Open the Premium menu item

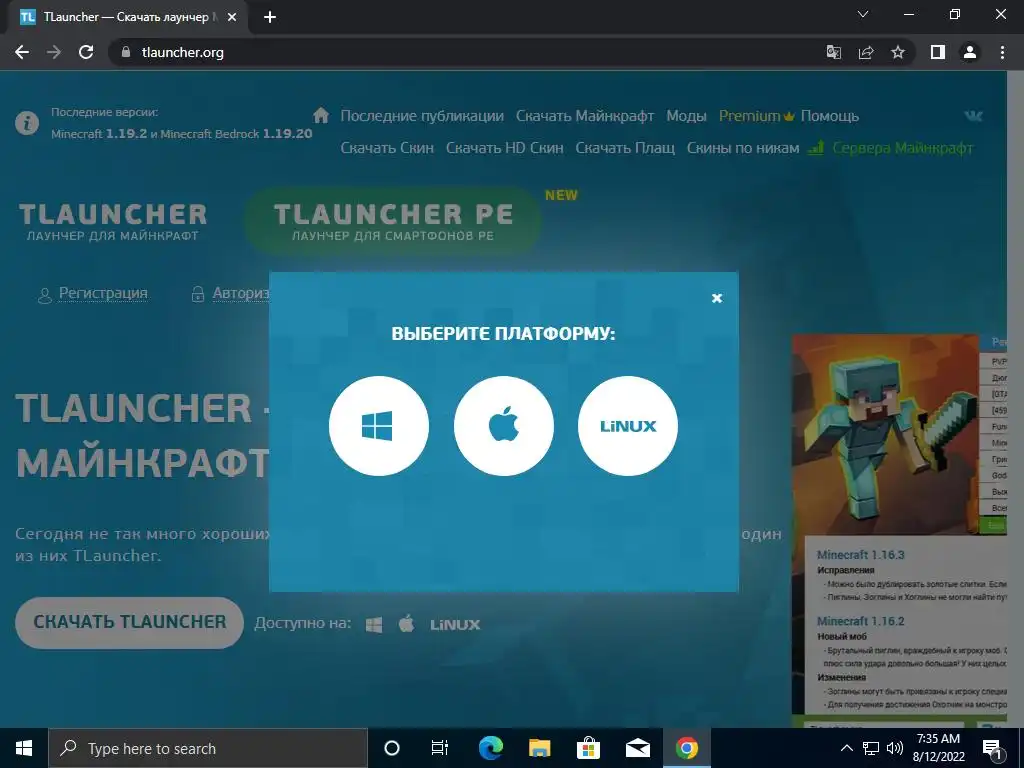click(756, 116)
